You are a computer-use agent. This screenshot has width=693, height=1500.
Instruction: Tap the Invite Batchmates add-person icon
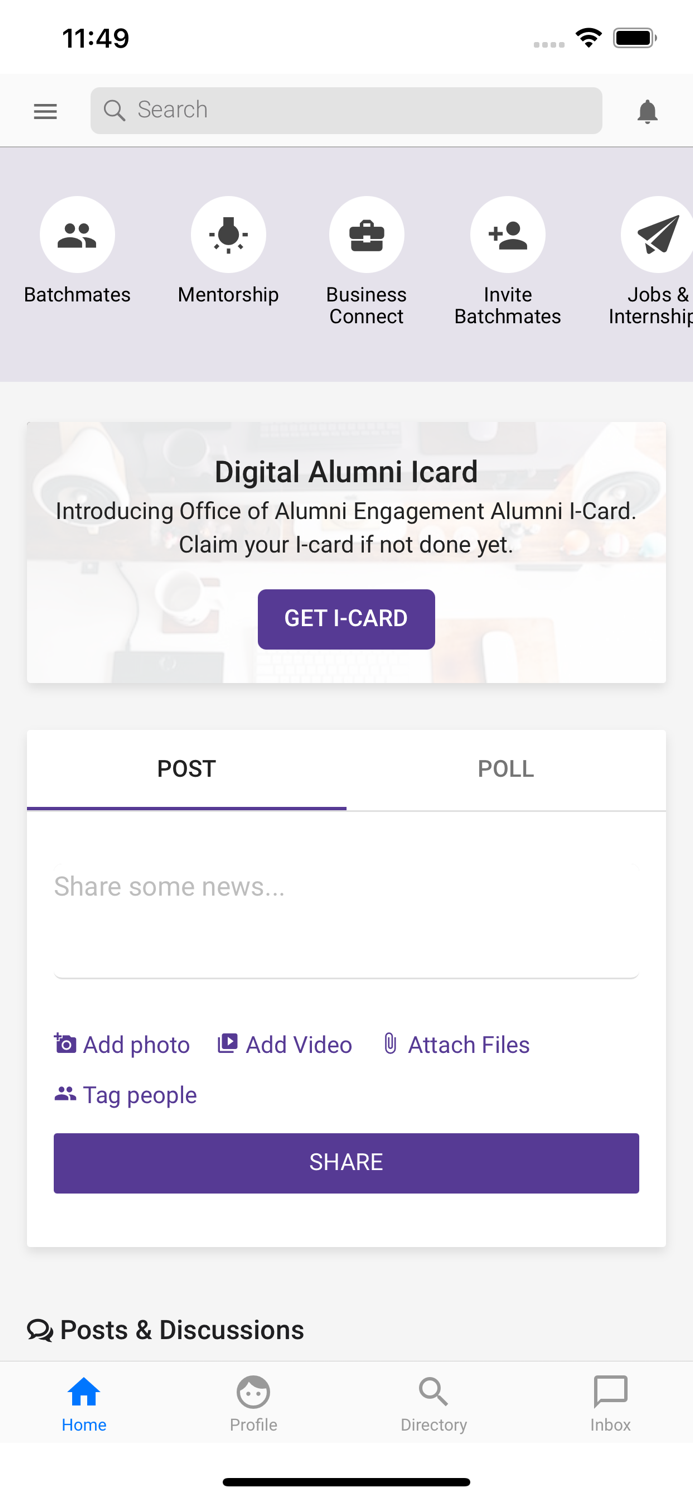point(507,233)
